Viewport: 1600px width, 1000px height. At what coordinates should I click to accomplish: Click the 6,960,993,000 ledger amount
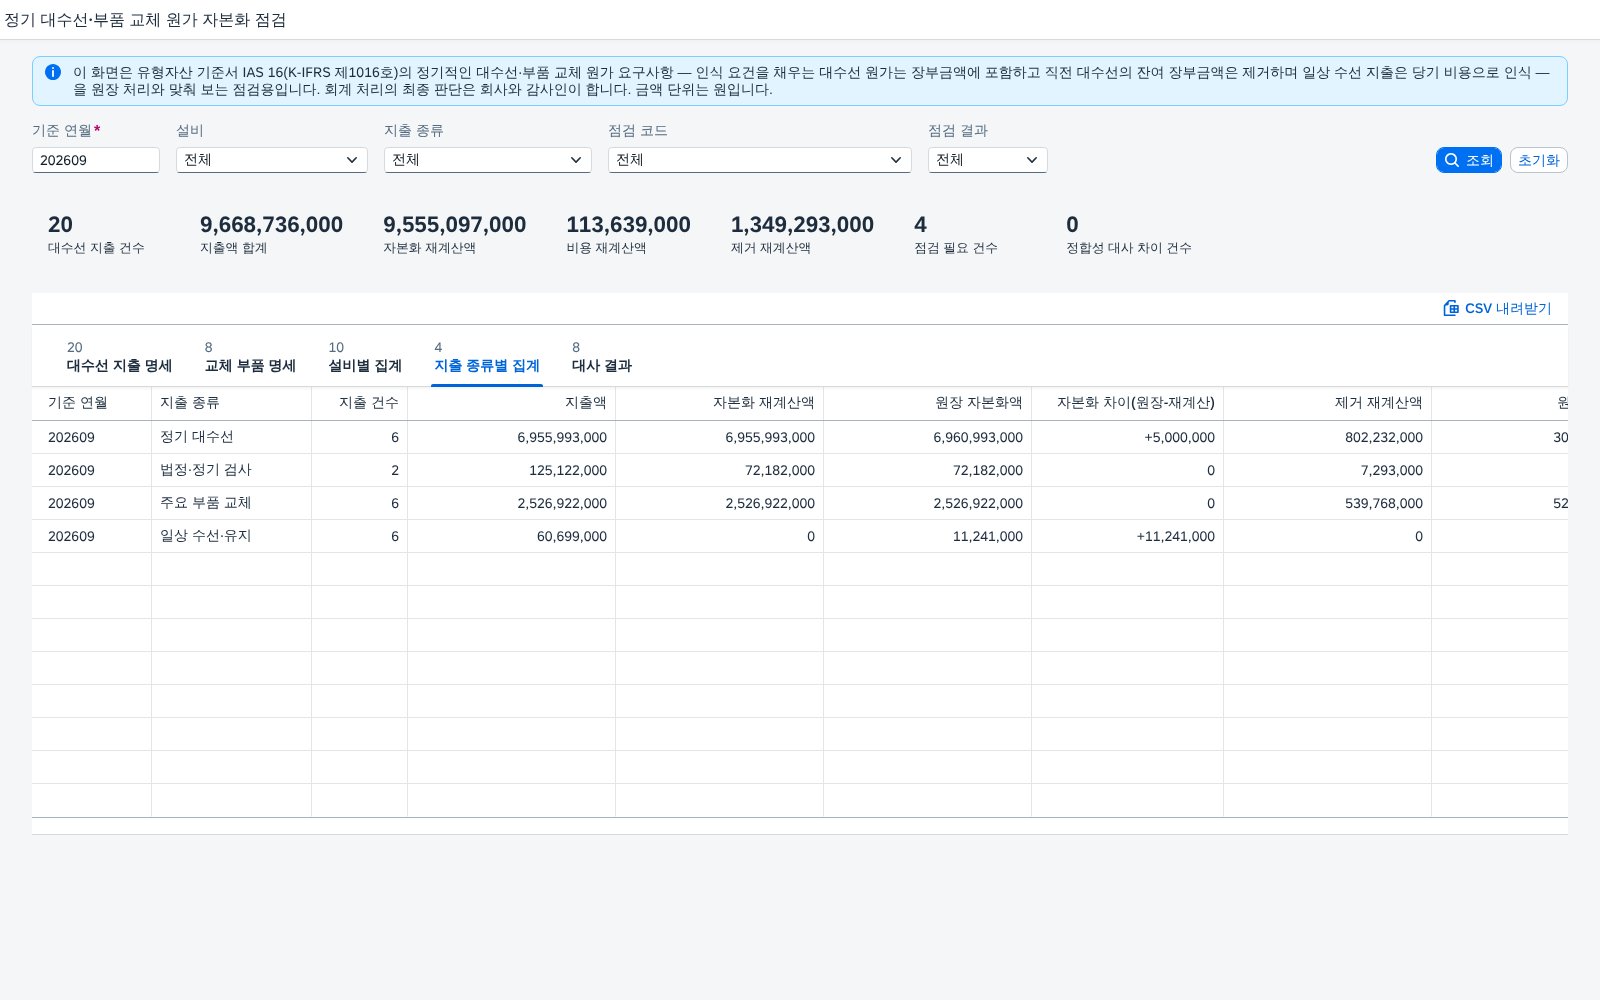click(978, 437)
